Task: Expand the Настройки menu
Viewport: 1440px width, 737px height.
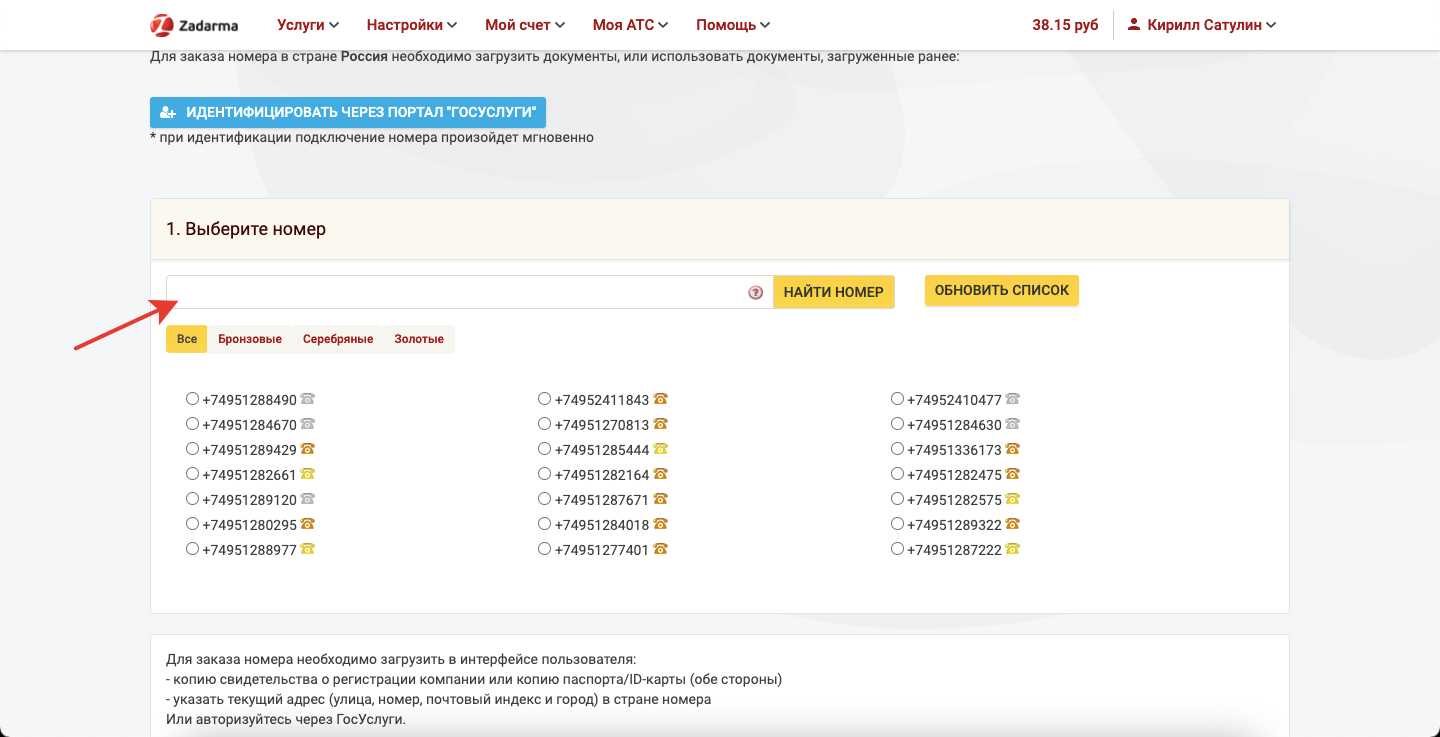Action: click(x=412, y=25)
